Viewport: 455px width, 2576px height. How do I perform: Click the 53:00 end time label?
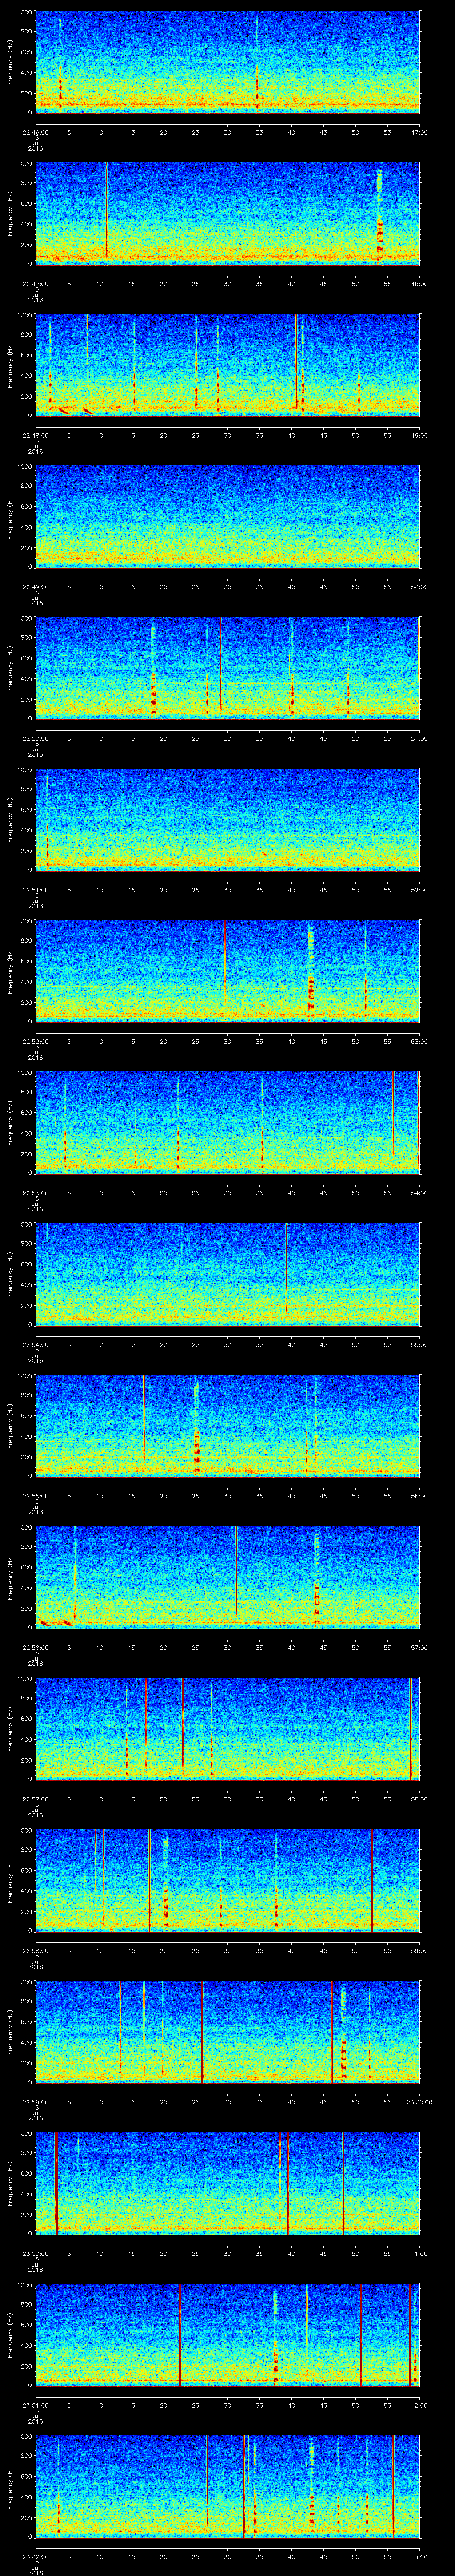pyautogui.click(x=419, y=1041)
